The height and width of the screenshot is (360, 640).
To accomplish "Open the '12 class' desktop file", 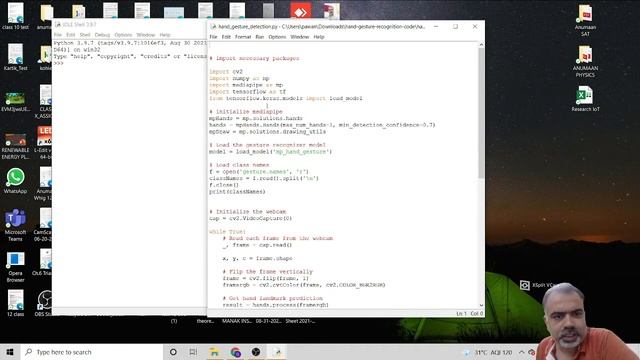I will tap(16, 303).
